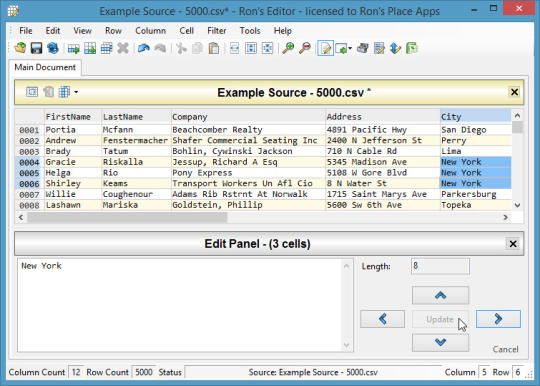Open the Filter menu
The height and width of the screenshot is (386, 540).
217,31
